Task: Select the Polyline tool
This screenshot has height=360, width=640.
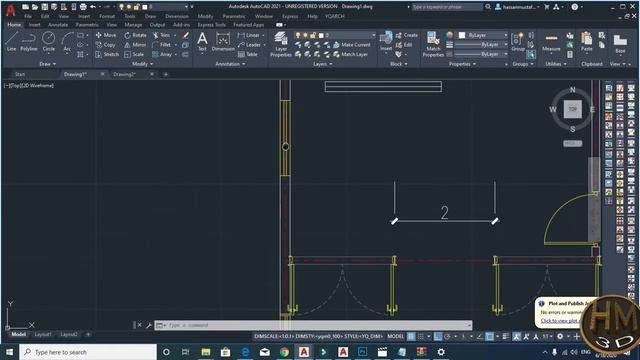Action: pyautogui.click(x=29, y=42)
